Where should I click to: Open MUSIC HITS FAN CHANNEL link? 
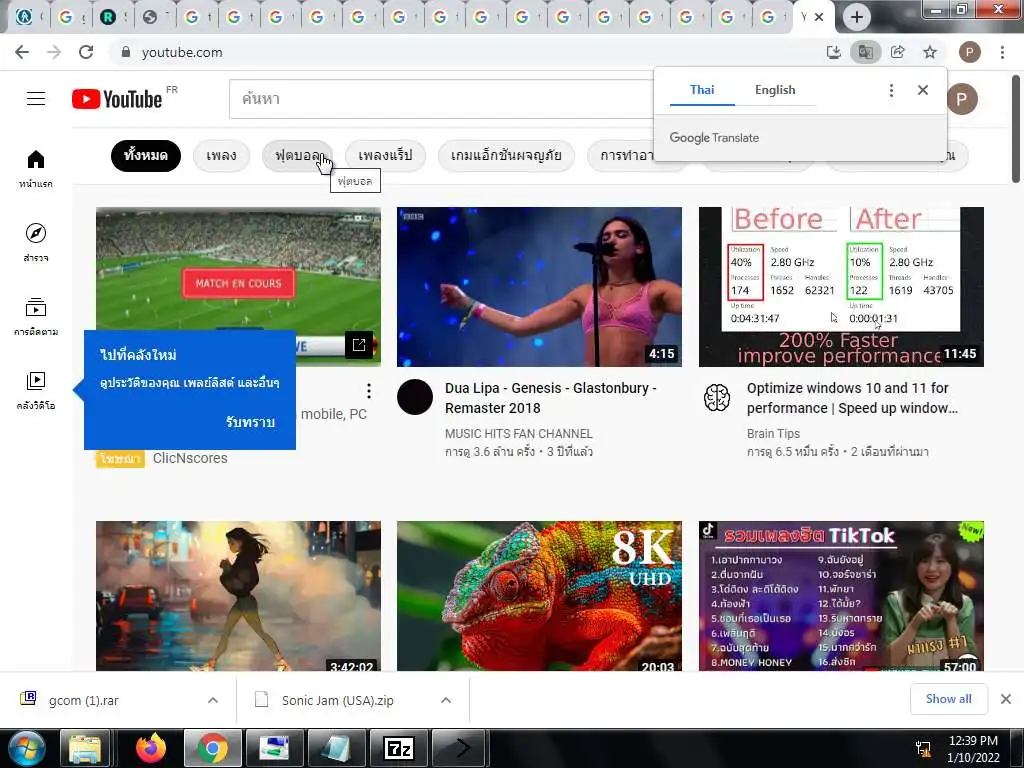(519, 434)
